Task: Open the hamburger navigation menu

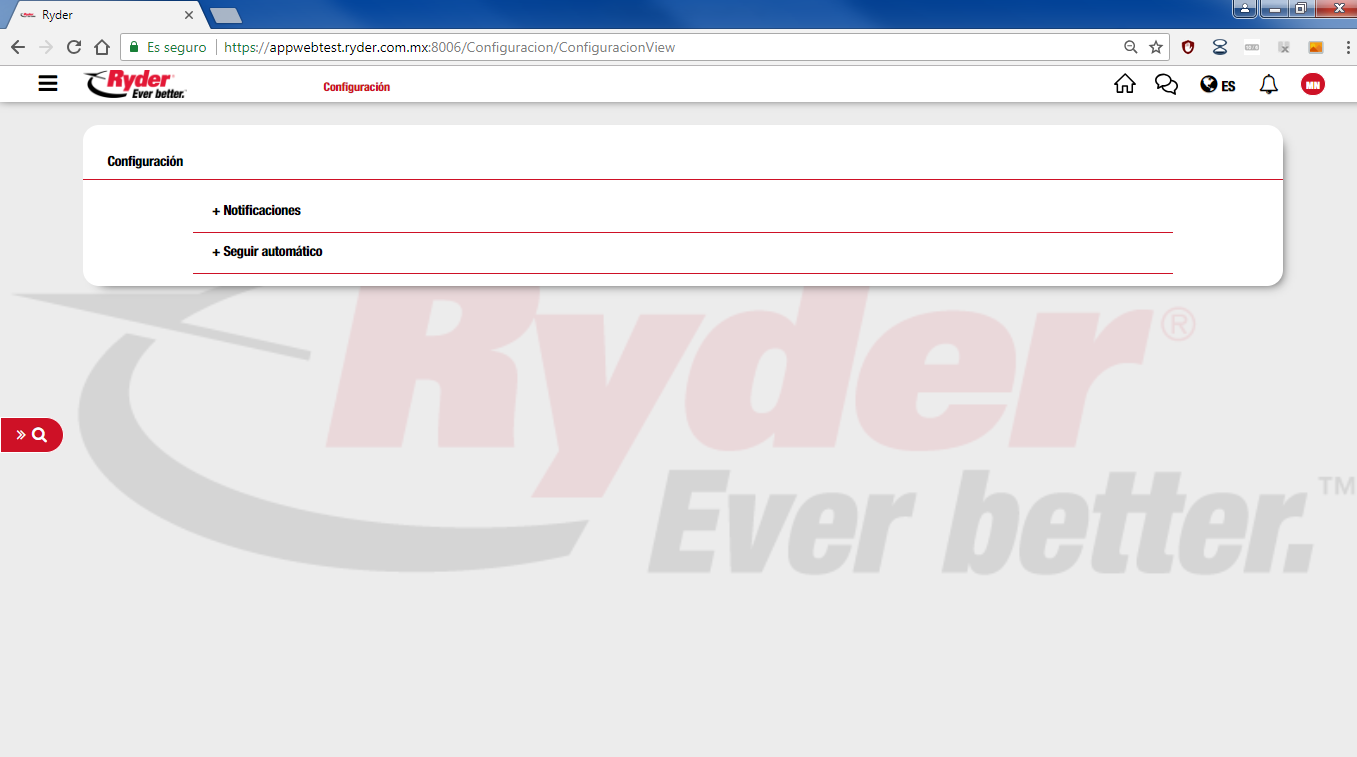Action: click(48, 84)
